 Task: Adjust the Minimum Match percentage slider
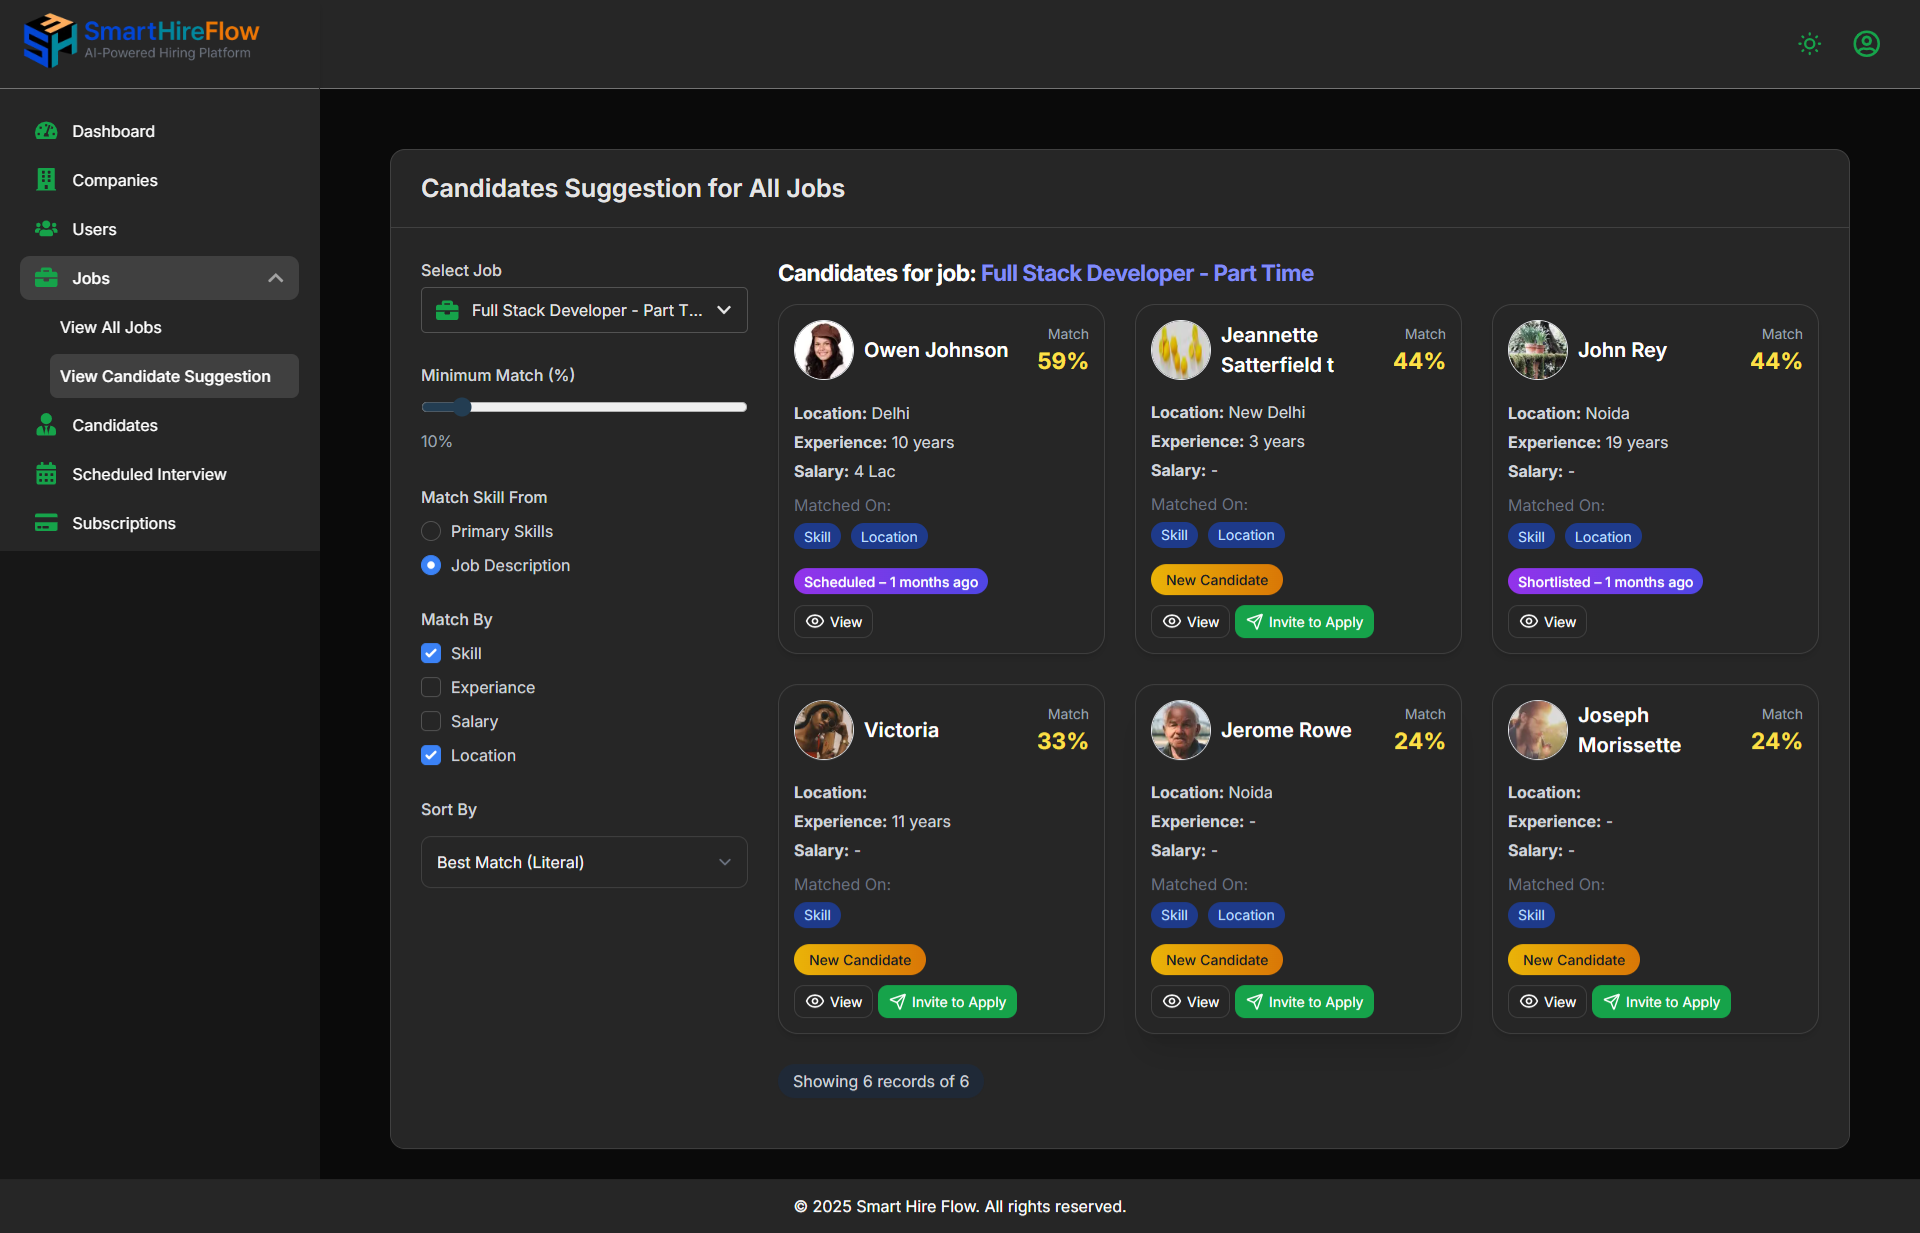click(x=461, y=407)
